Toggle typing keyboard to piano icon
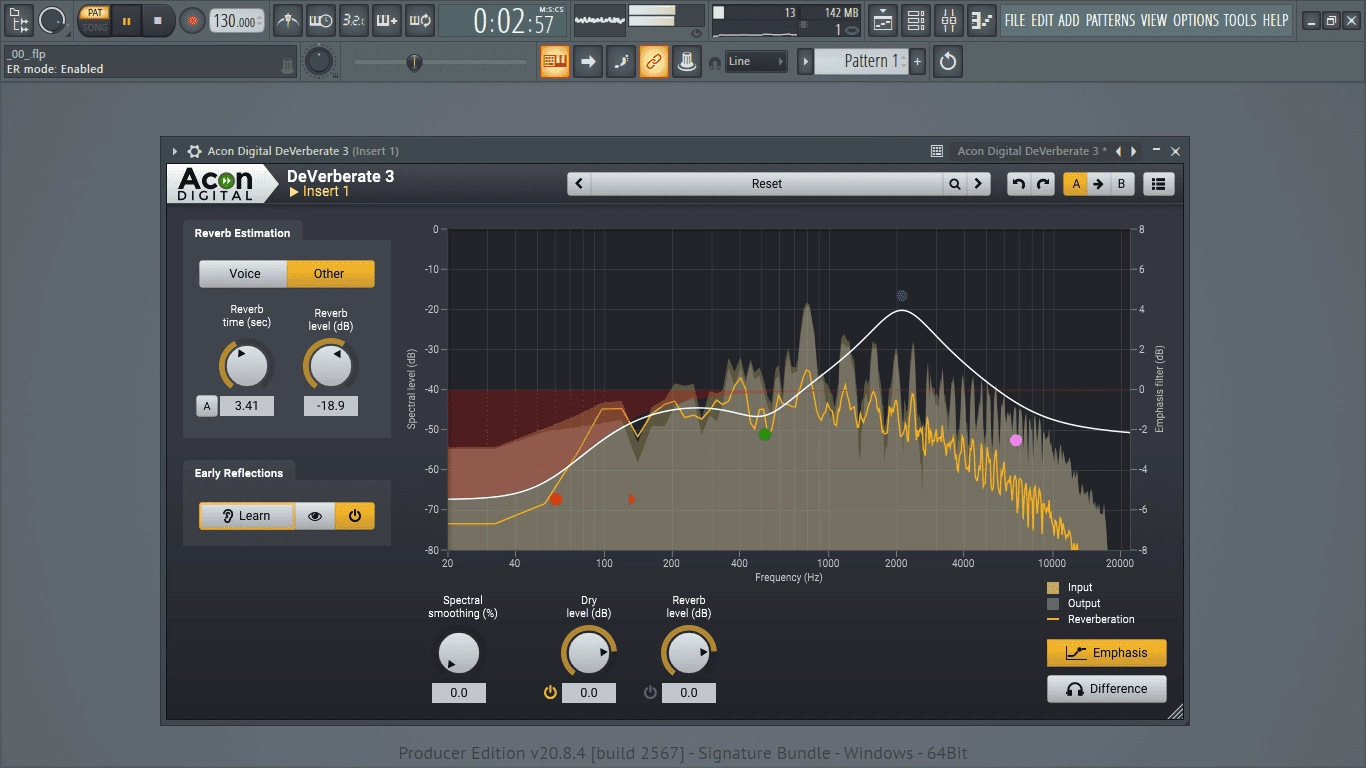 (x=555, y=62)
